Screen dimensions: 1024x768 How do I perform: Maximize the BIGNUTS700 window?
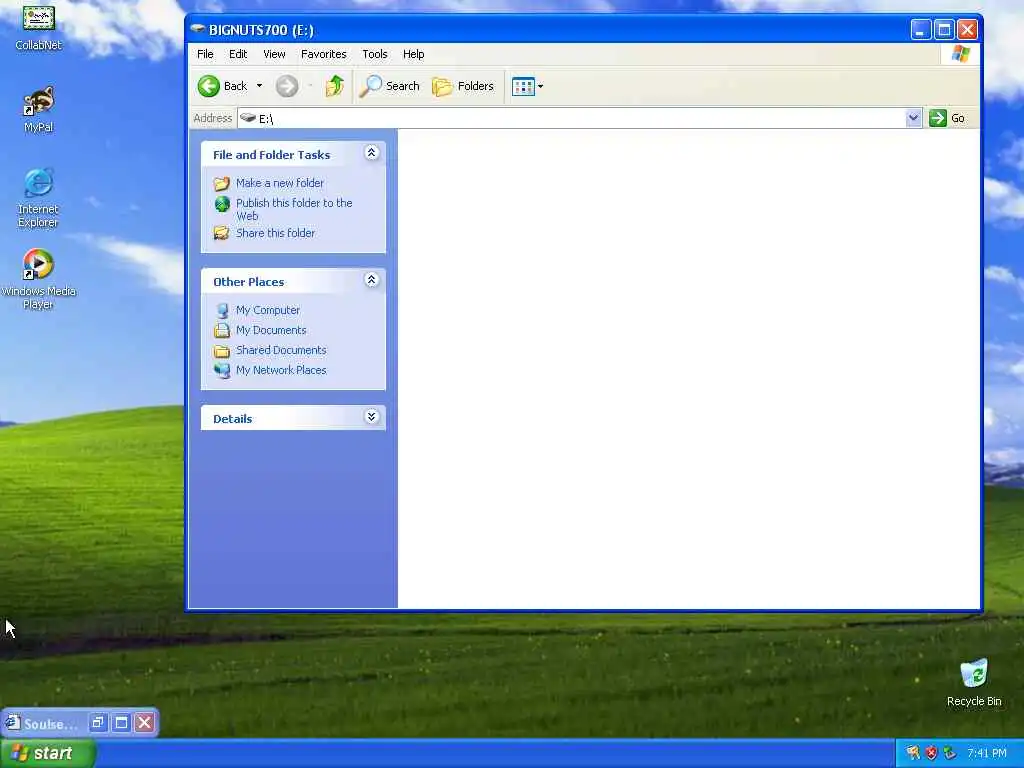click(x=944, y=29)
